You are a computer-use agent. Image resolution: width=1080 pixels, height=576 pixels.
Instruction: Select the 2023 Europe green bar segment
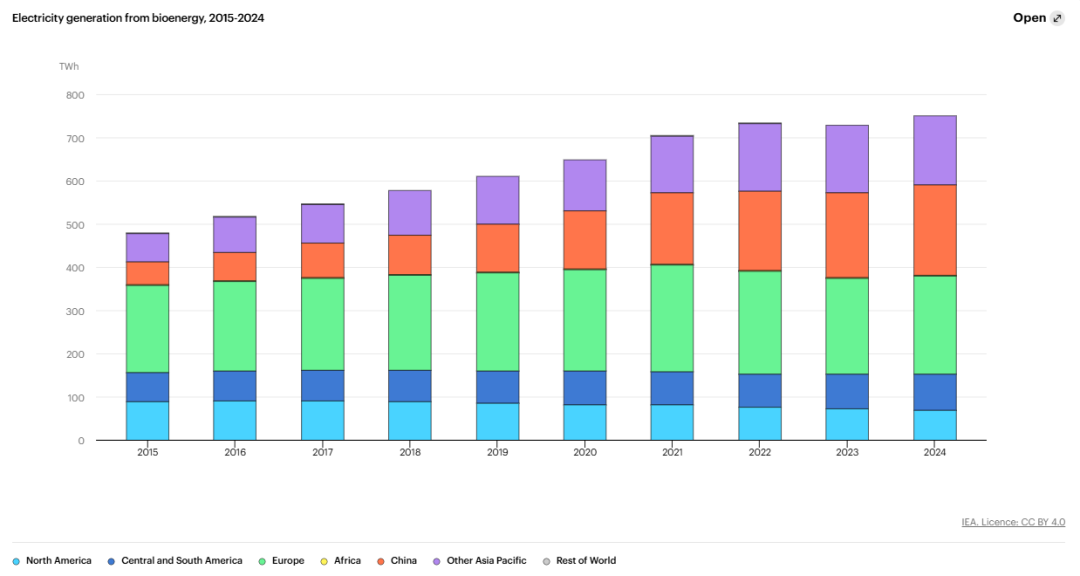[x=847, y=327]
